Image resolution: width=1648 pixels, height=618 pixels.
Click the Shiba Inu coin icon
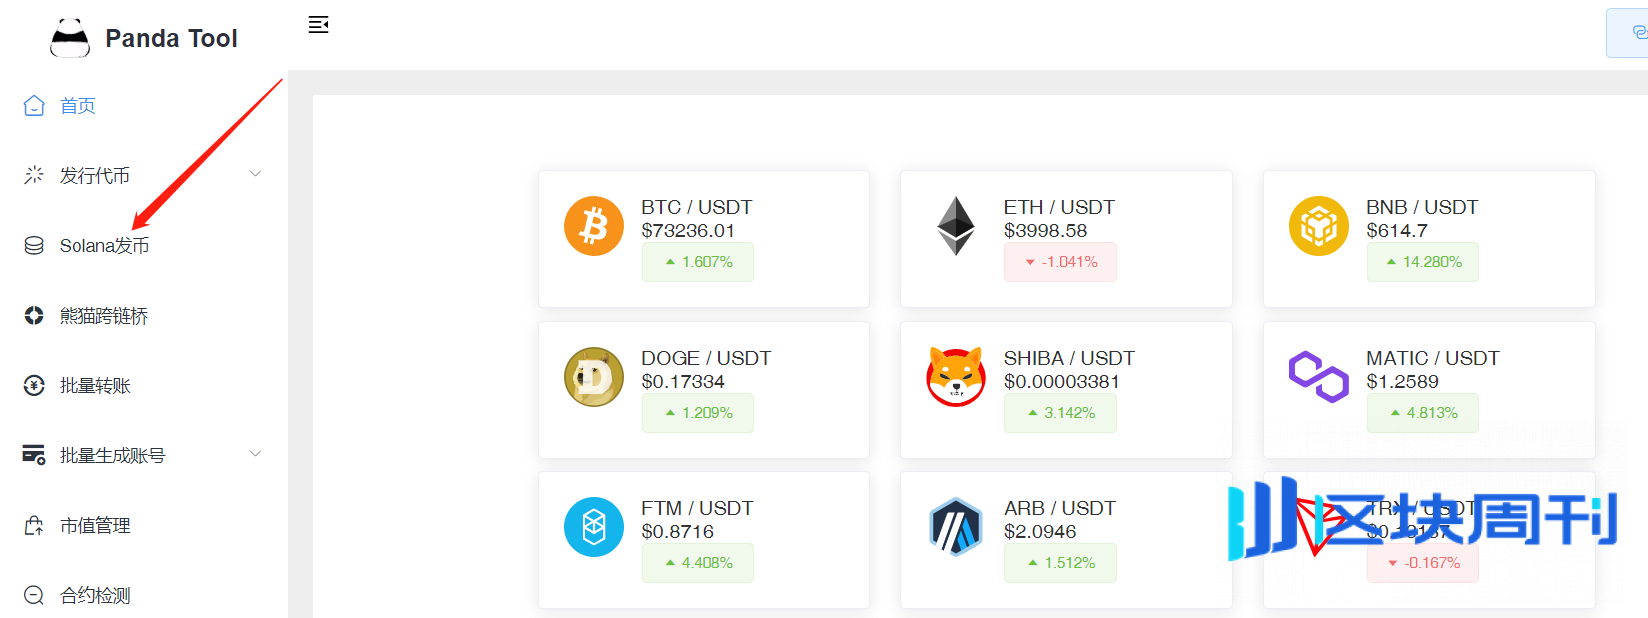click(956, 377)
